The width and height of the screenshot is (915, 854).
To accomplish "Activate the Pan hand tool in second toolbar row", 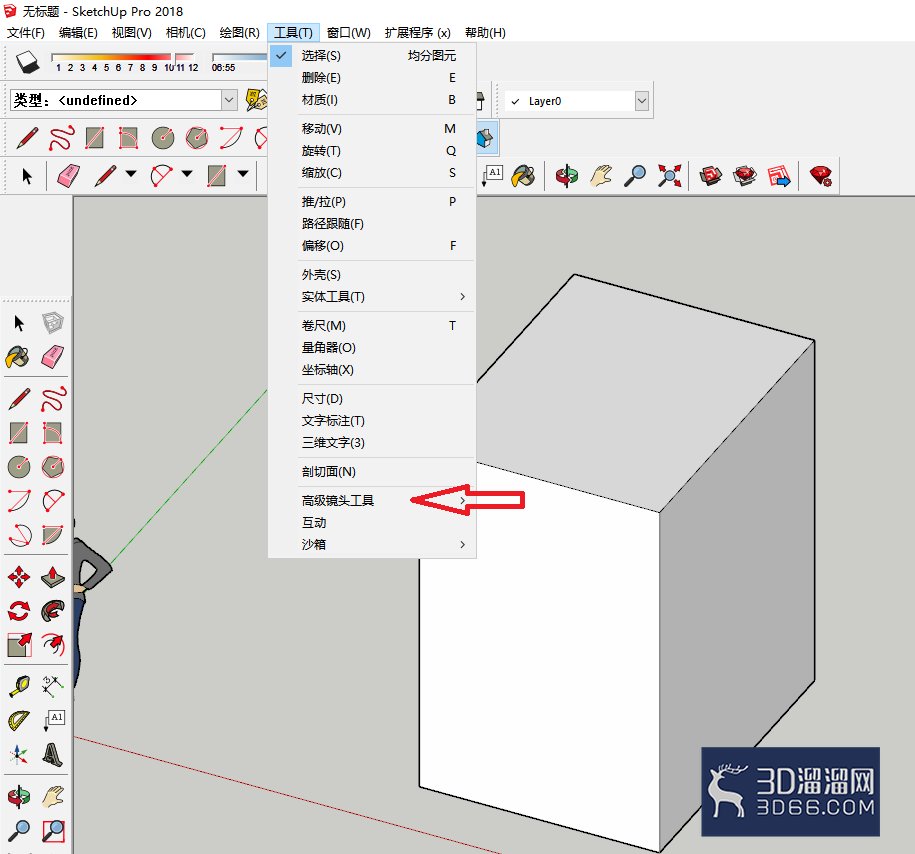I will point(601,175).
